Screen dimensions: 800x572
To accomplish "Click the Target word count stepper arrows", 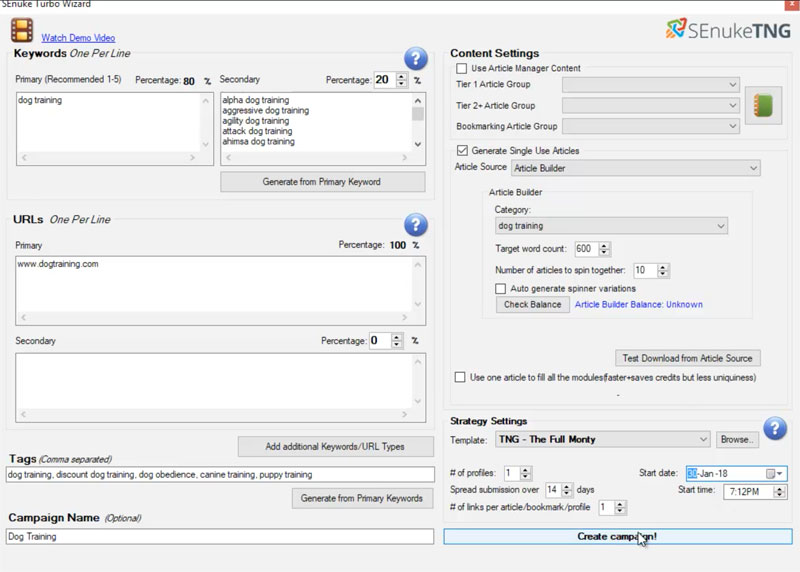I will click(x=605, y=249).
